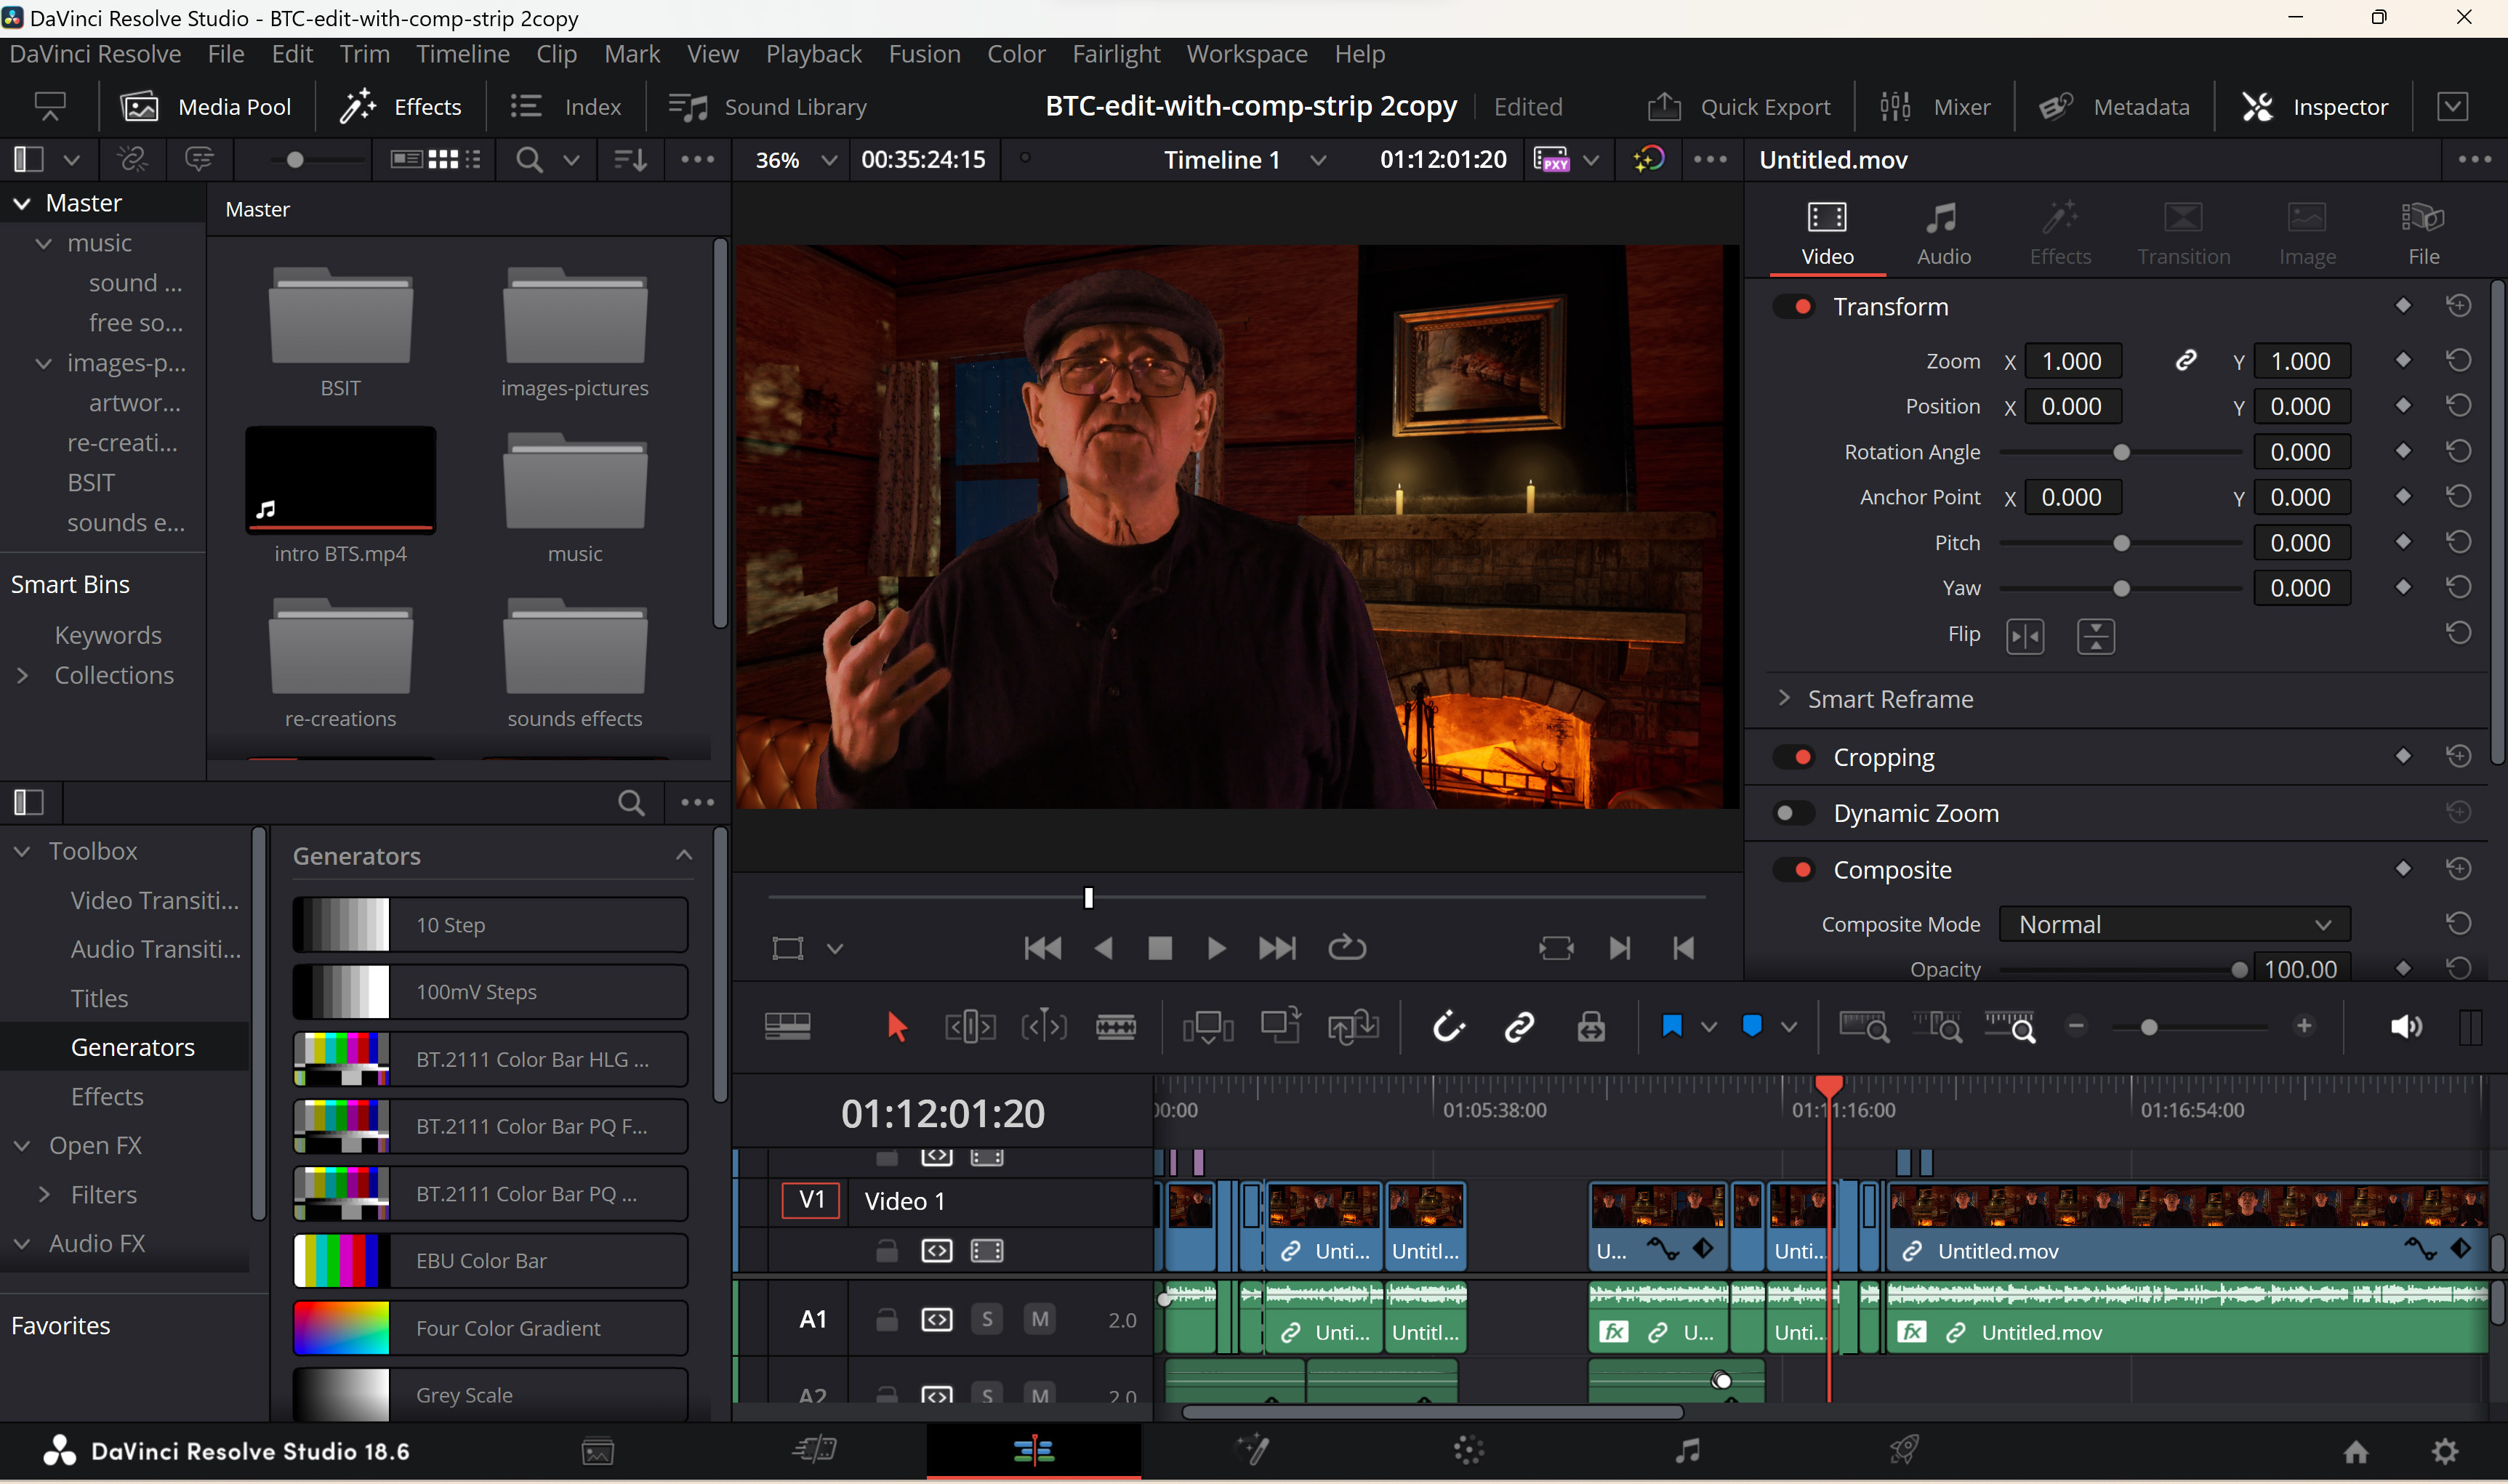The width and height of the screenshot is (2508, 1484).
Task: Mute track A1 with M button
Action: coord(1040,1319)
